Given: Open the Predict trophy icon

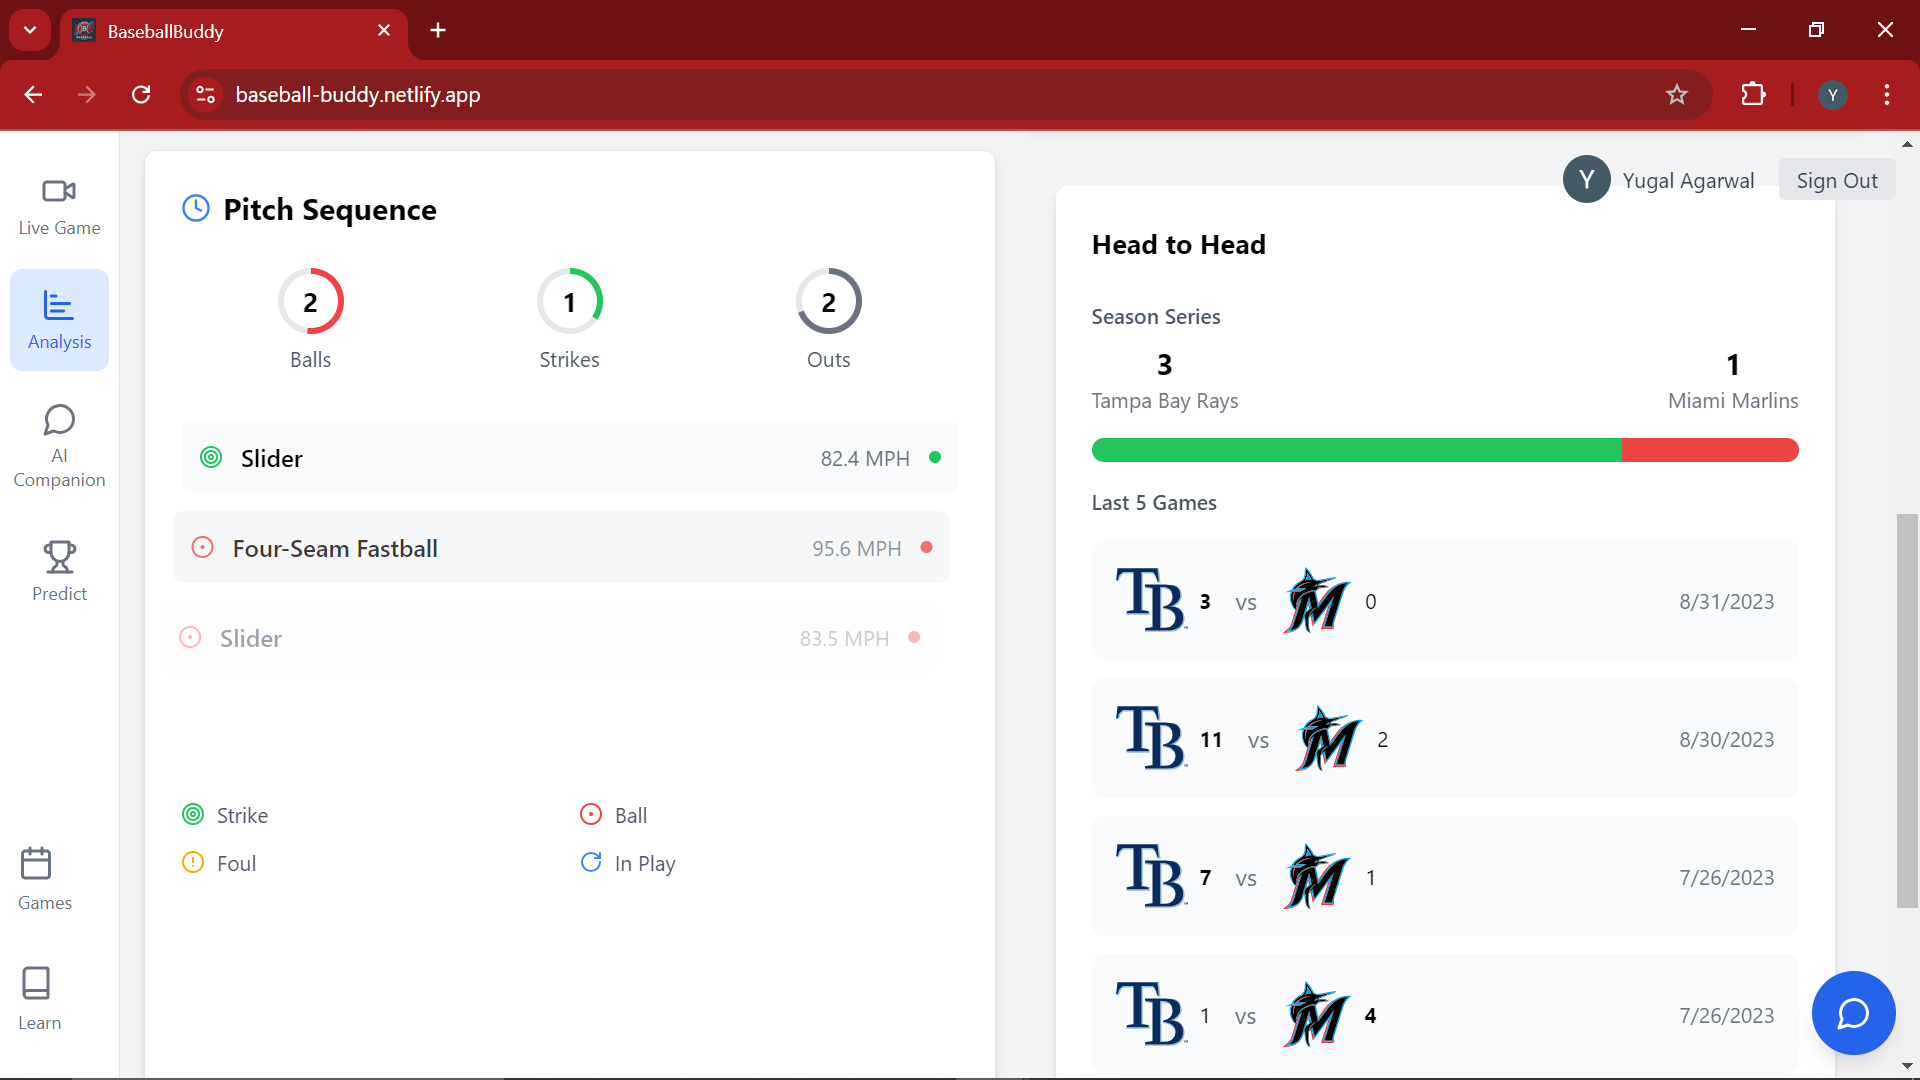Looking at the screenshot, I should (59, 557).
